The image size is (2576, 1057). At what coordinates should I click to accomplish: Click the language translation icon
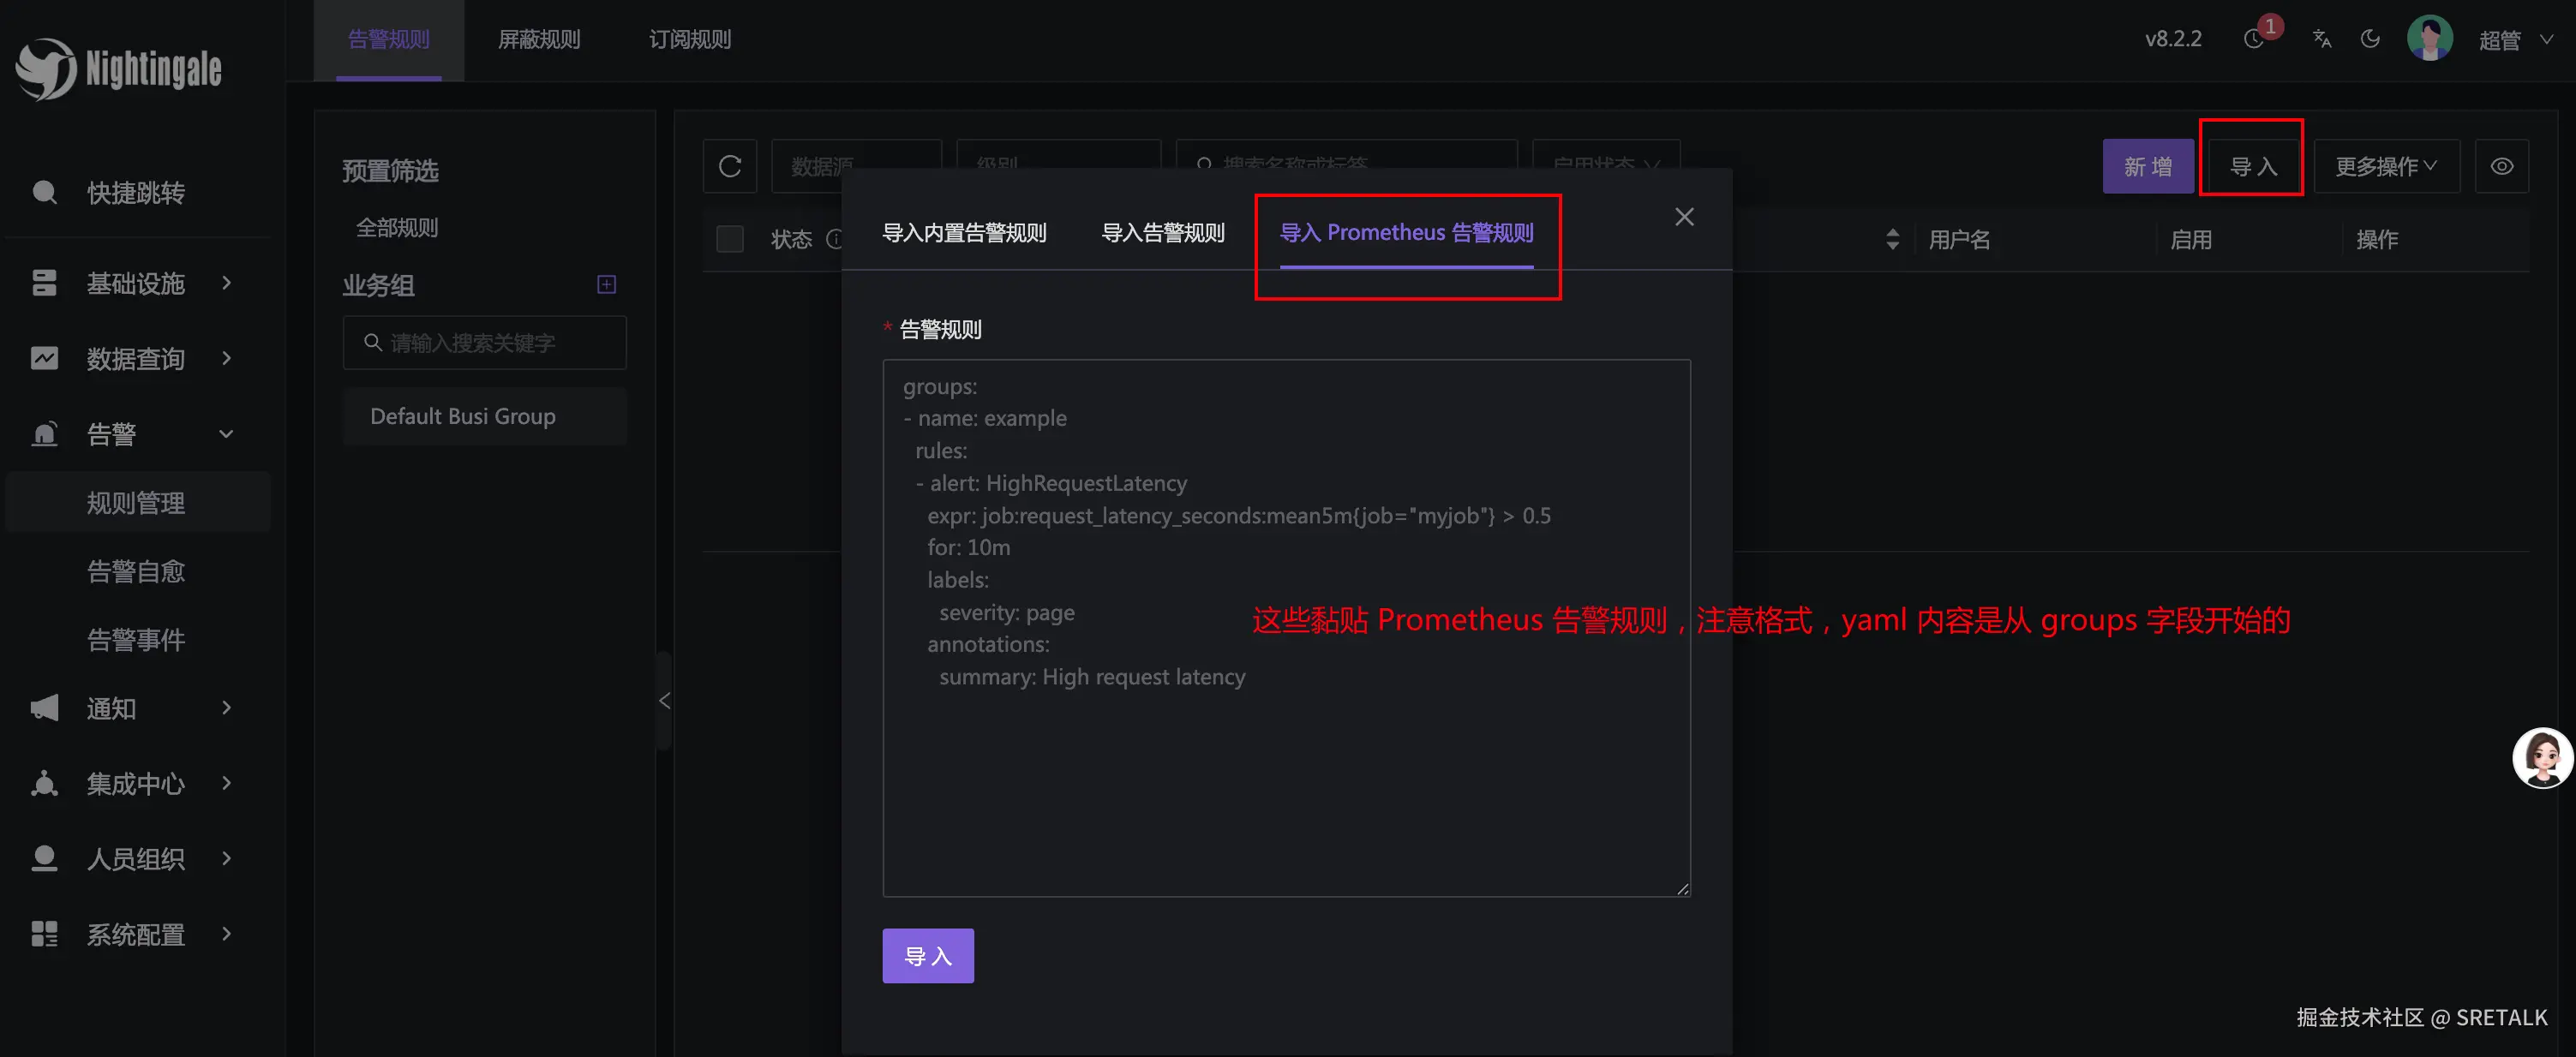(2321, 39)
